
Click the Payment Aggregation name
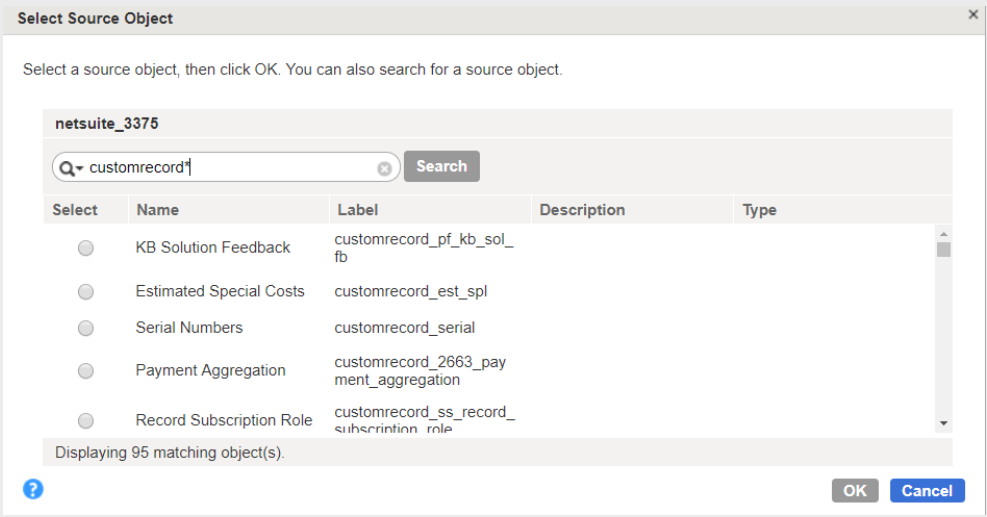[x=210, y=370]
